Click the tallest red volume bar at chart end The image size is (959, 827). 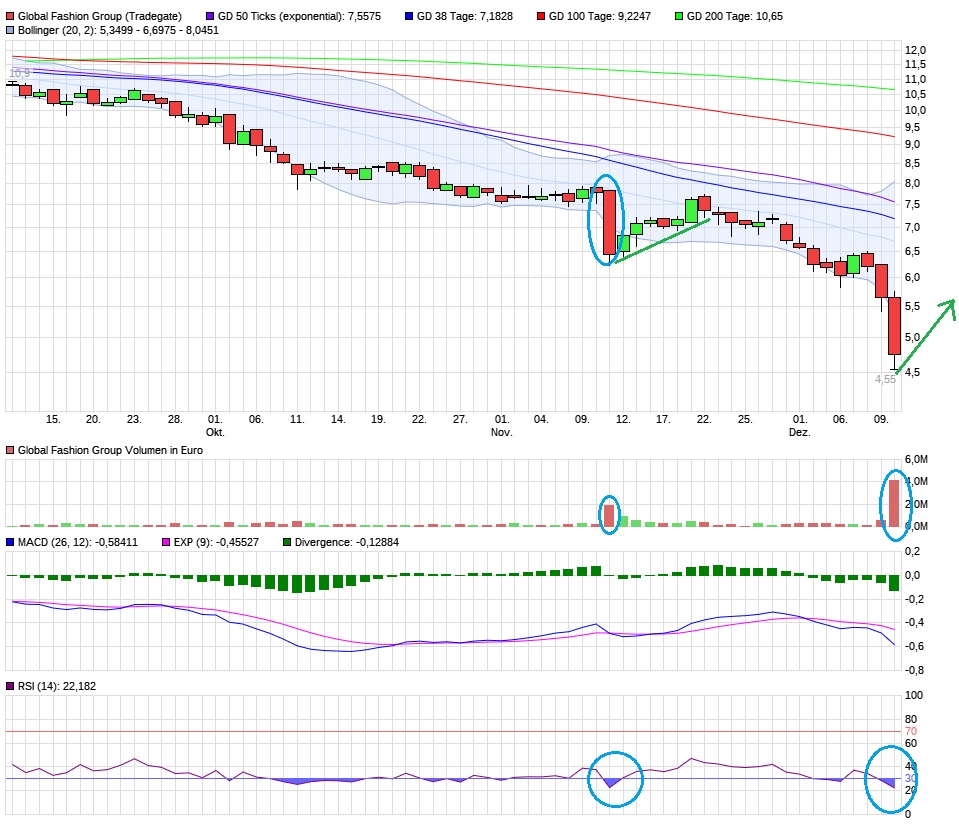[894, 503]
